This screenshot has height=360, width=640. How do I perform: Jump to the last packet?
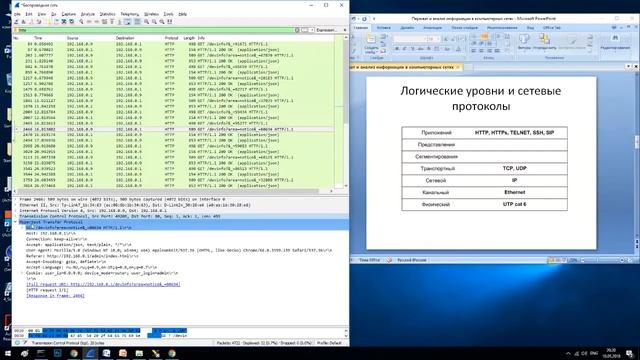click(x=119, y=22)
